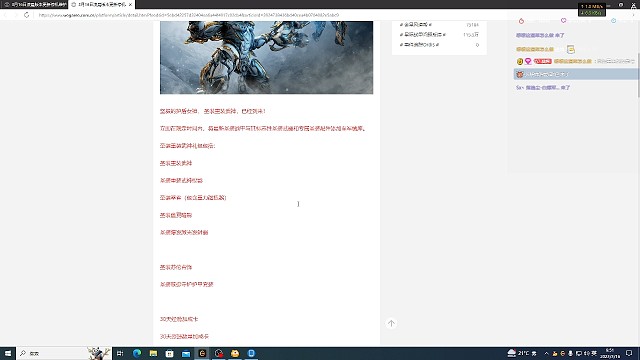Screen dimensions: 640x360
Task: Click the last purple user-joined chat message
Action: [543, 87]
